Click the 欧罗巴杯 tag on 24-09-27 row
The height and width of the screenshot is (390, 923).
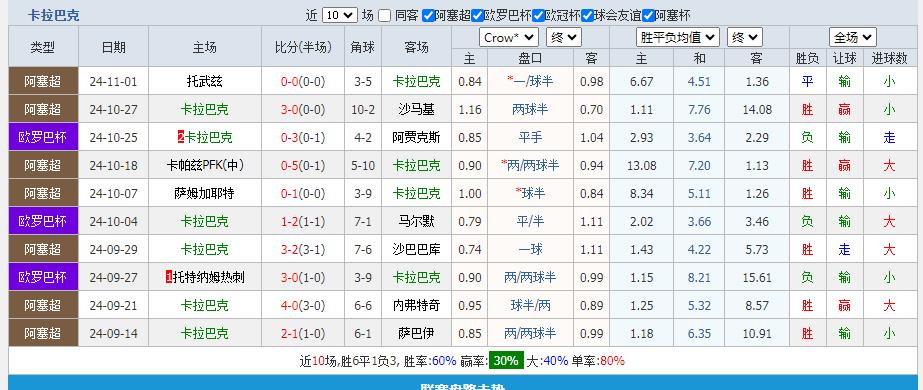(43, 278)
